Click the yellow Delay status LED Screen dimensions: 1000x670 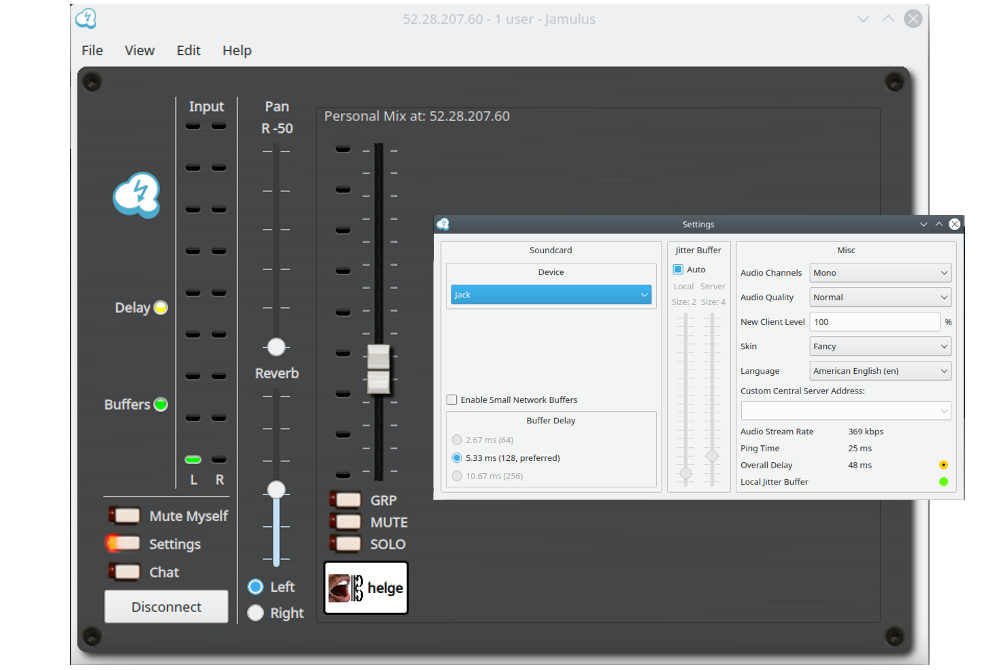point(160,308)
